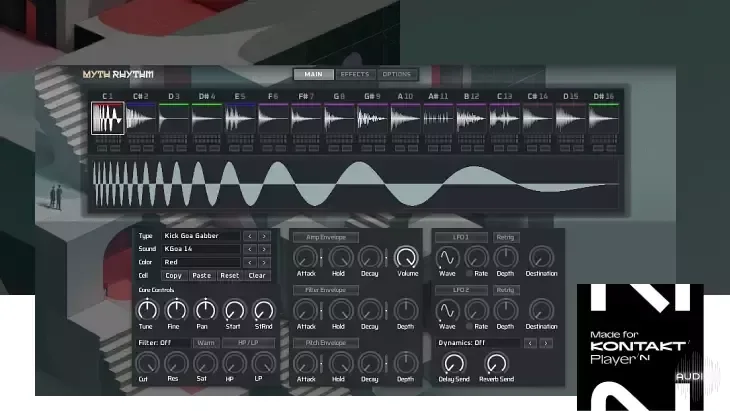Enable Retrig for LFO 2
The height and width of the screenshot is (411, 730).
tap(506, 290)
